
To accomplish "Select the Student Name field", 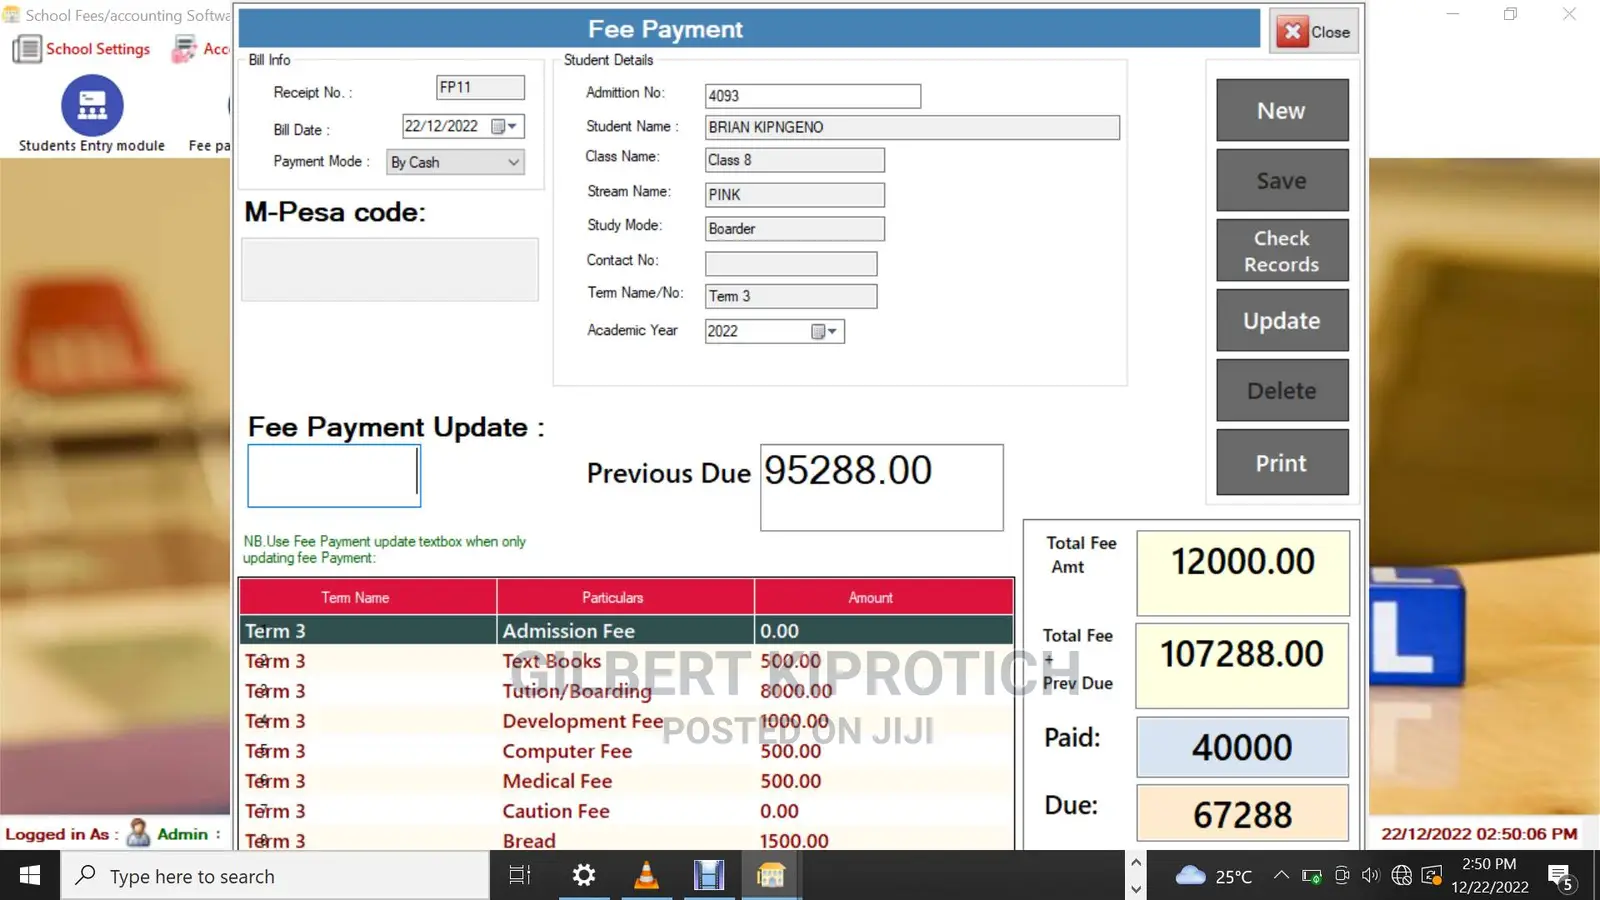I will tap(912, 127).
